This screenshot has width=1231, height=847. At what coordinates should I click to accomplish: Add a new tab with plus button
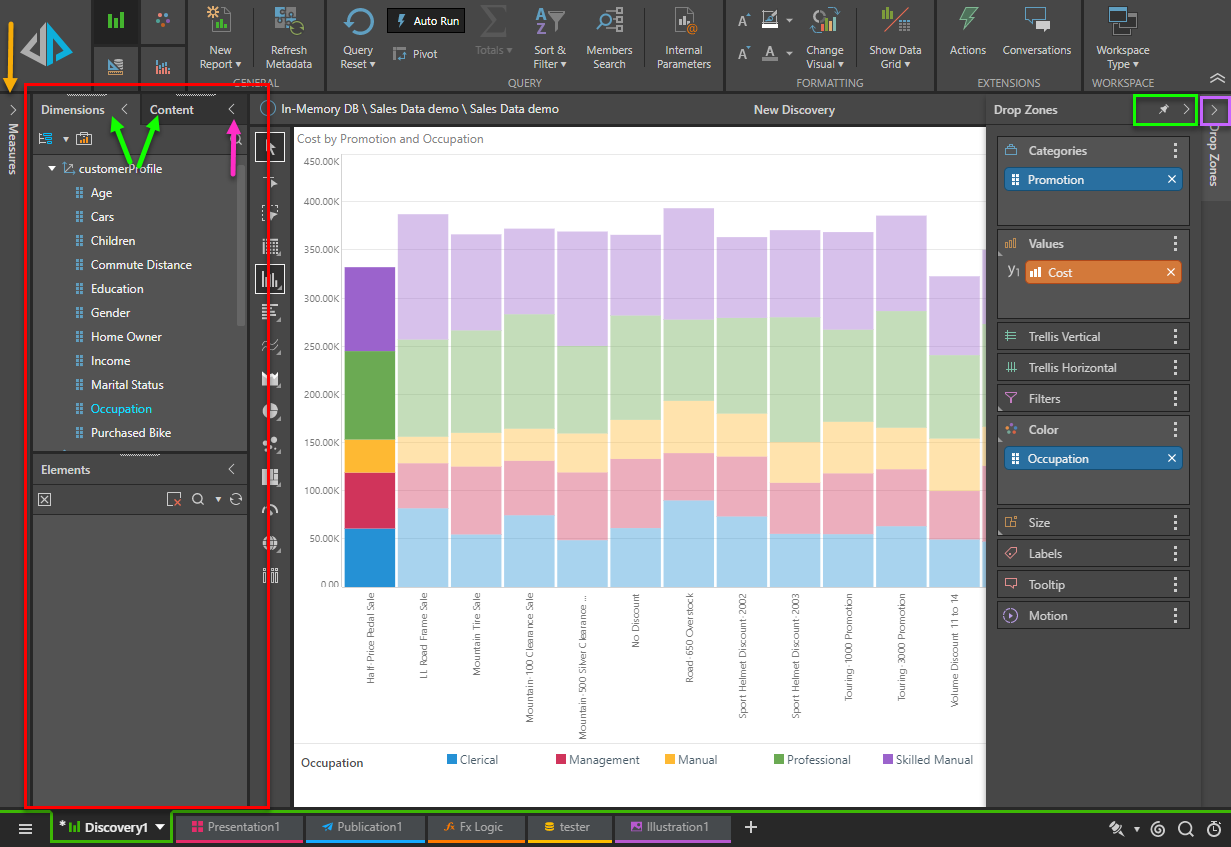[x=751, y=827]
